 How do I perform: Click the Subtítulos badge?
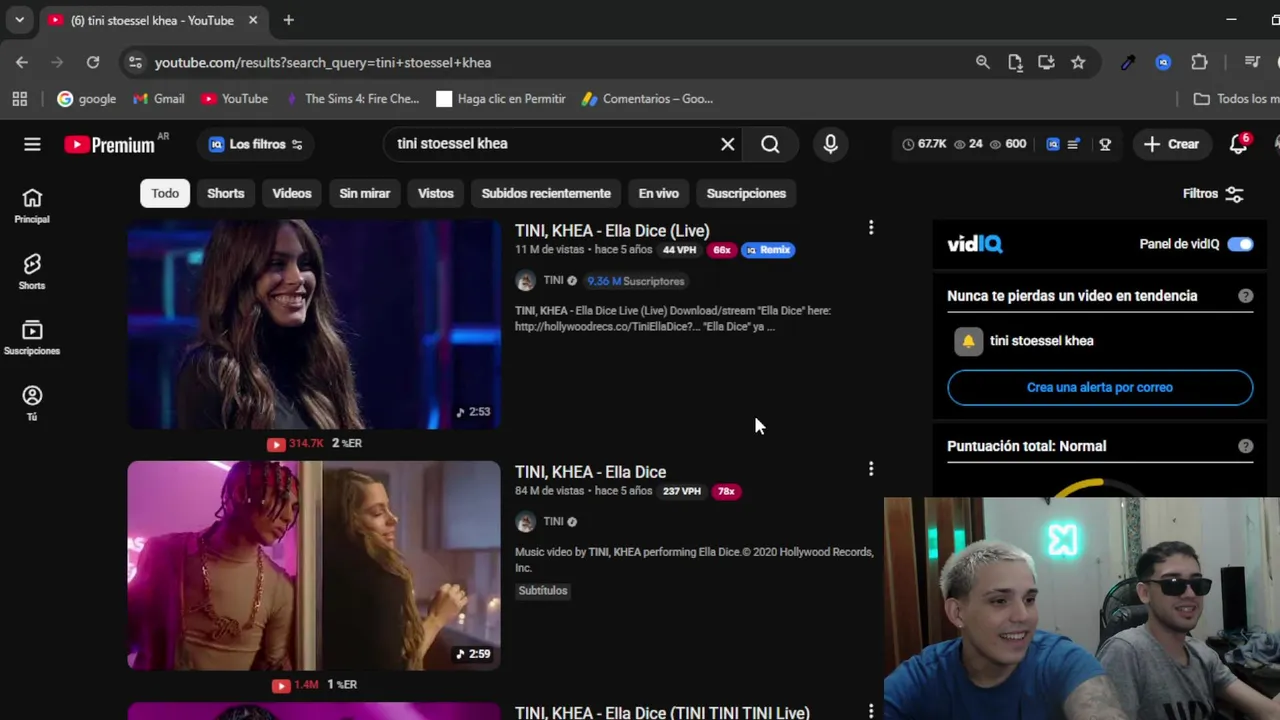click(x=543, y=591)
